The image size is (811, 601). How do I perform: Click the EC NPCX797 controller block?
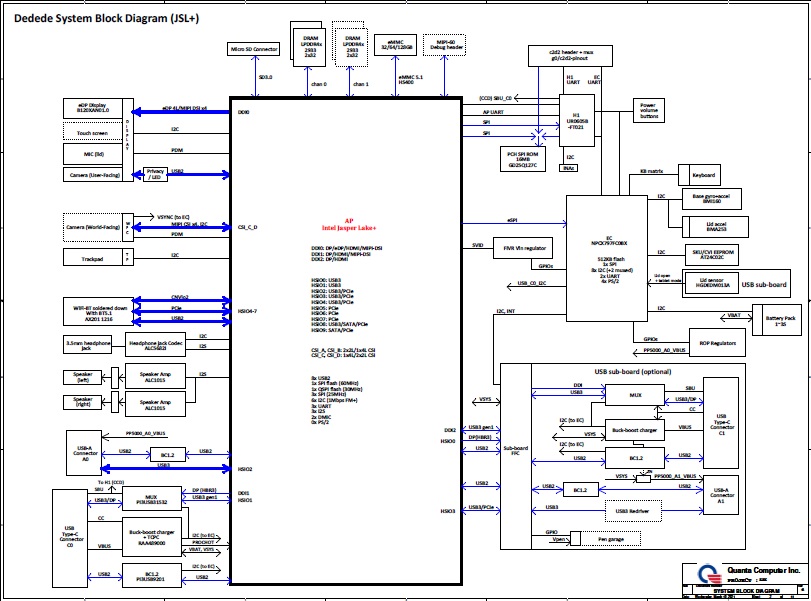coord(607,259)
